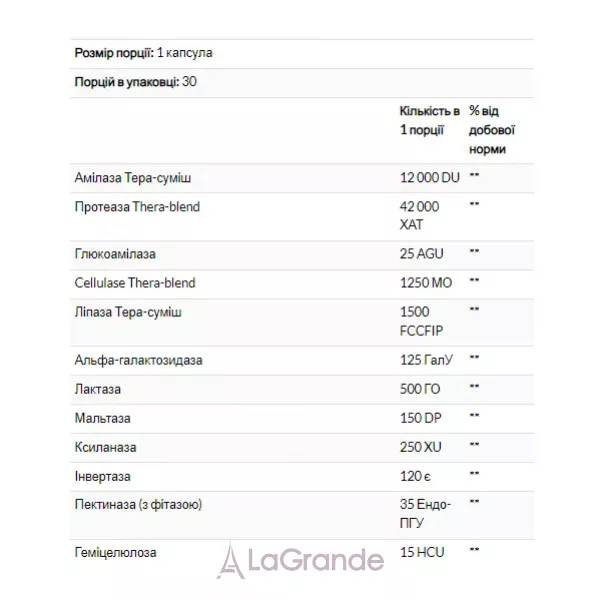Select the 'Ксиланаза' ingredient row
600x600 pixels.
tap(302, 448)
